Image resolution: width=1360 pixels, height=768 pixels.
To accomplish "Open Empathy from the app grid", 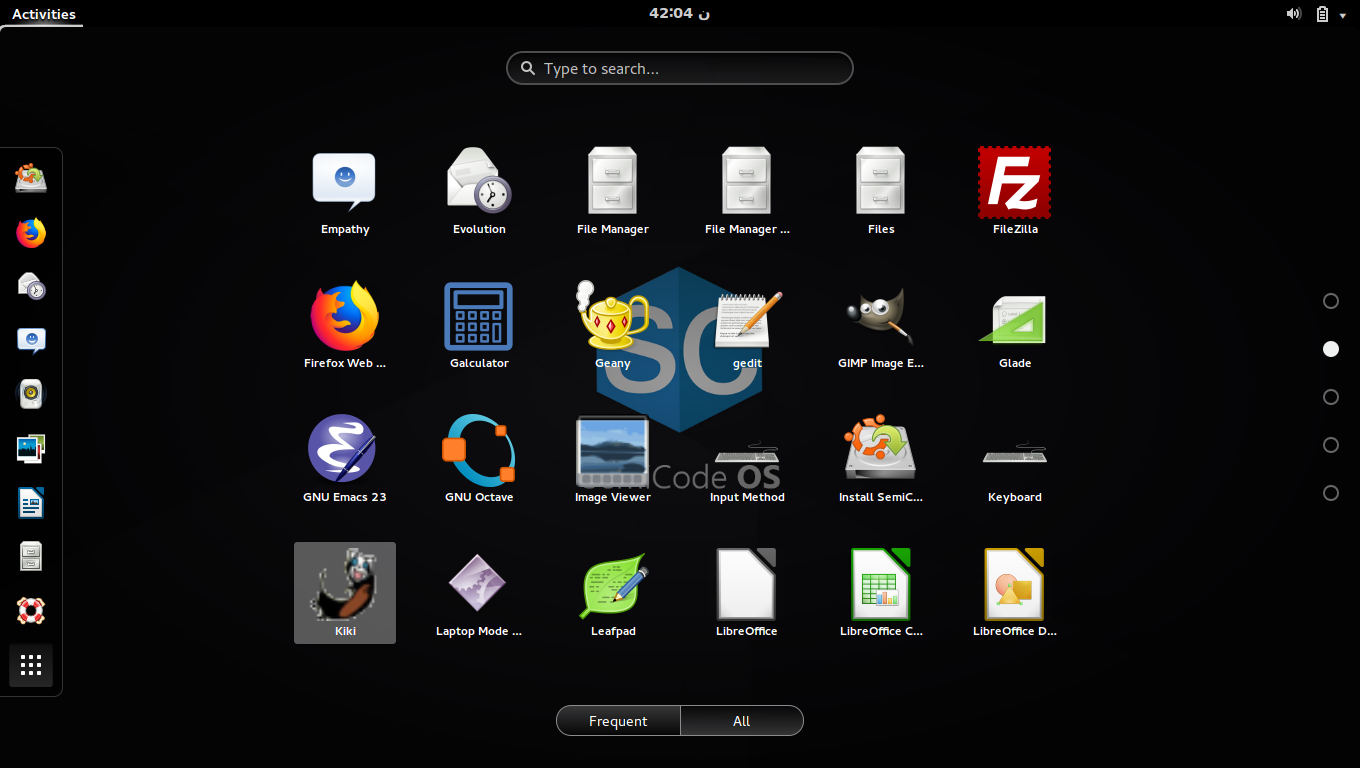I will (345, 191).
